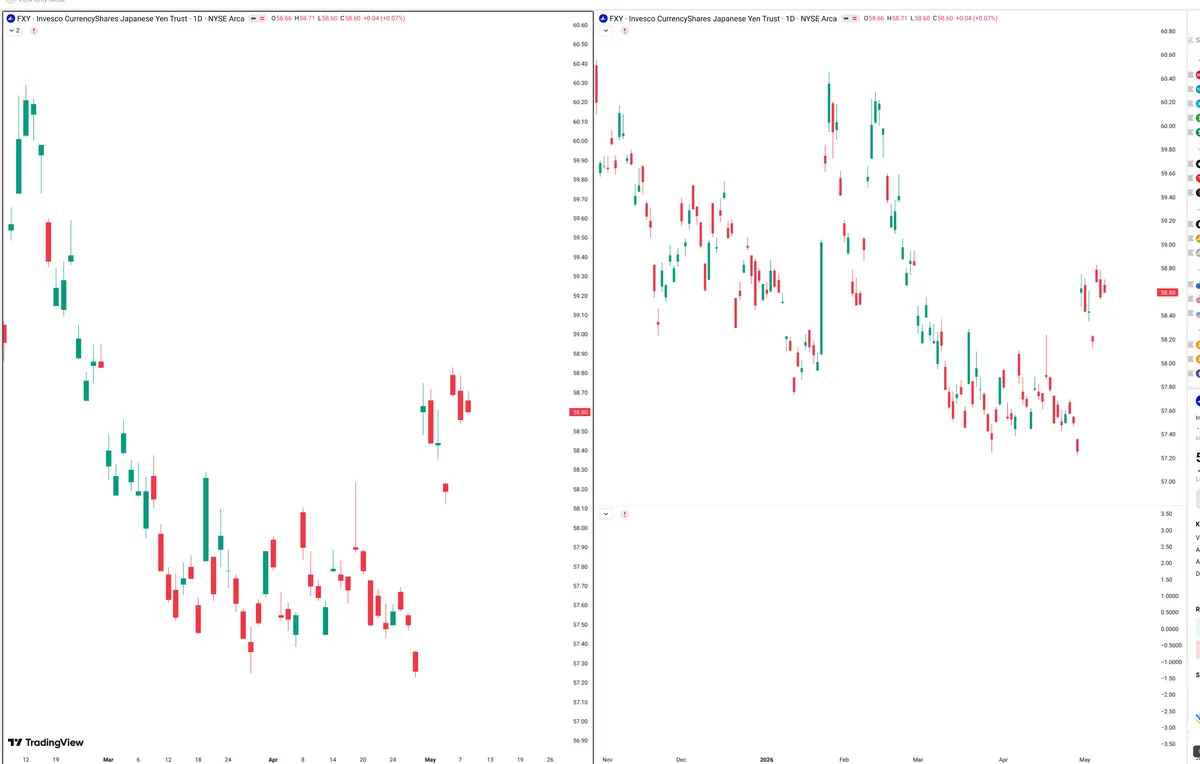
Task: Expand the legend chevron in right chart's lower pane
Action: pos(606,514)
